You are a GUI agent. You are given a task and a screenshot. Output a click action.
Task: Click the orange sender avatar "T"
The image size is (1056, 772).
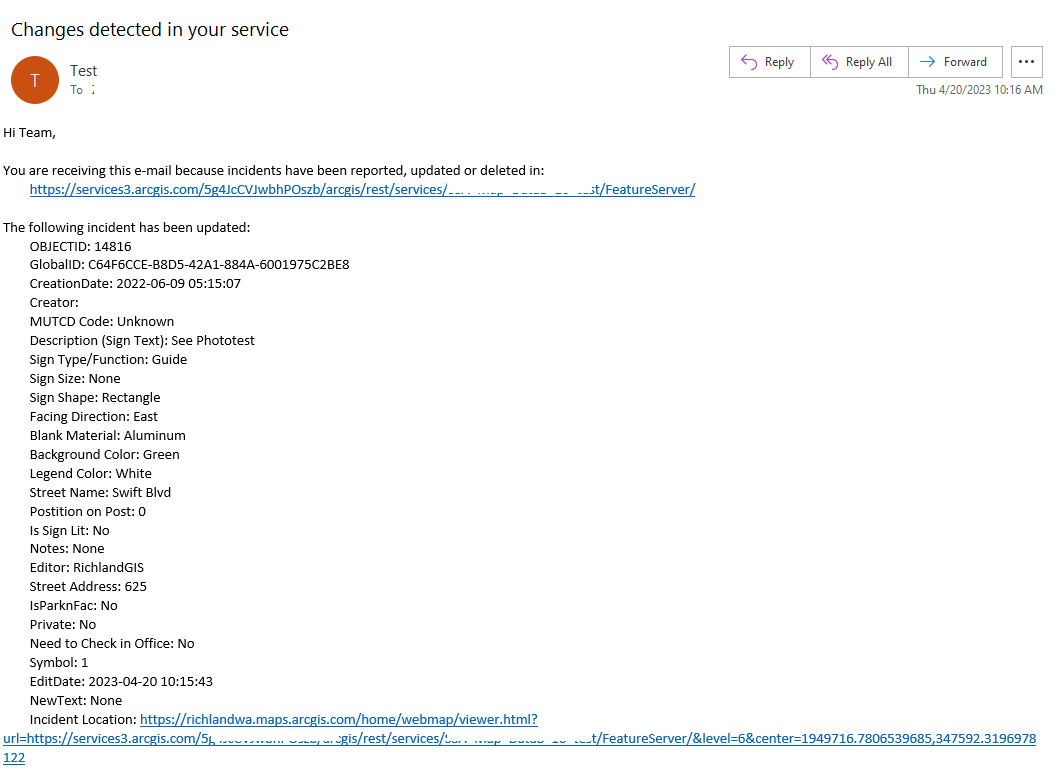click(35, 80)
